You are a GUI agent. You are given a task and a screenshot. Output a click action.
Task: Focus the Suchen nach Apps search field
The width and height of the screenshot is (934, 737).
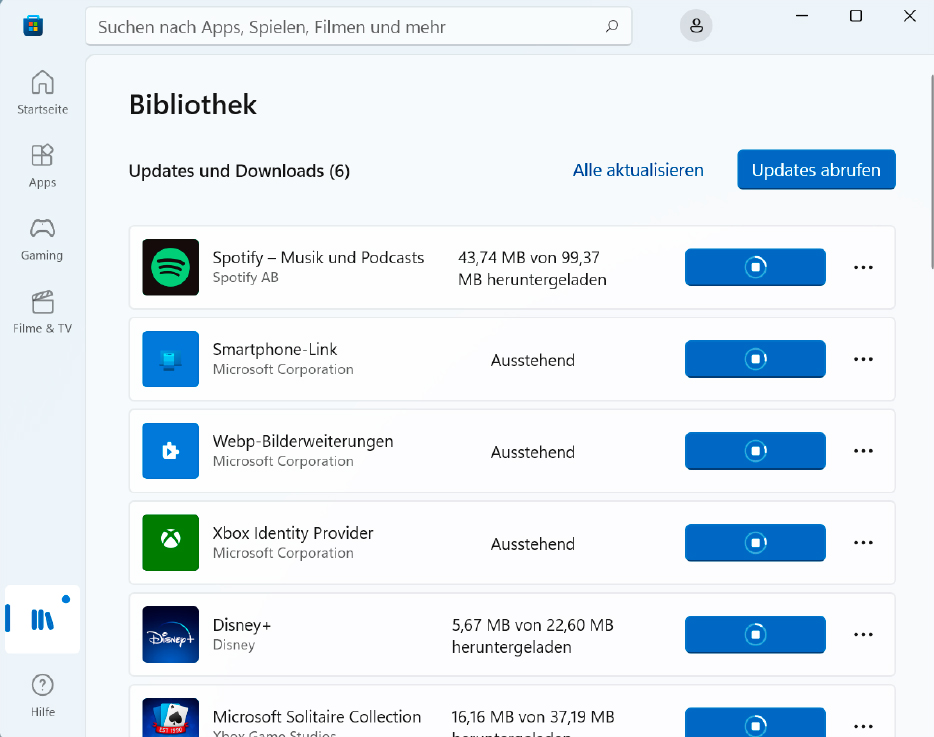[x=359, y=26]
